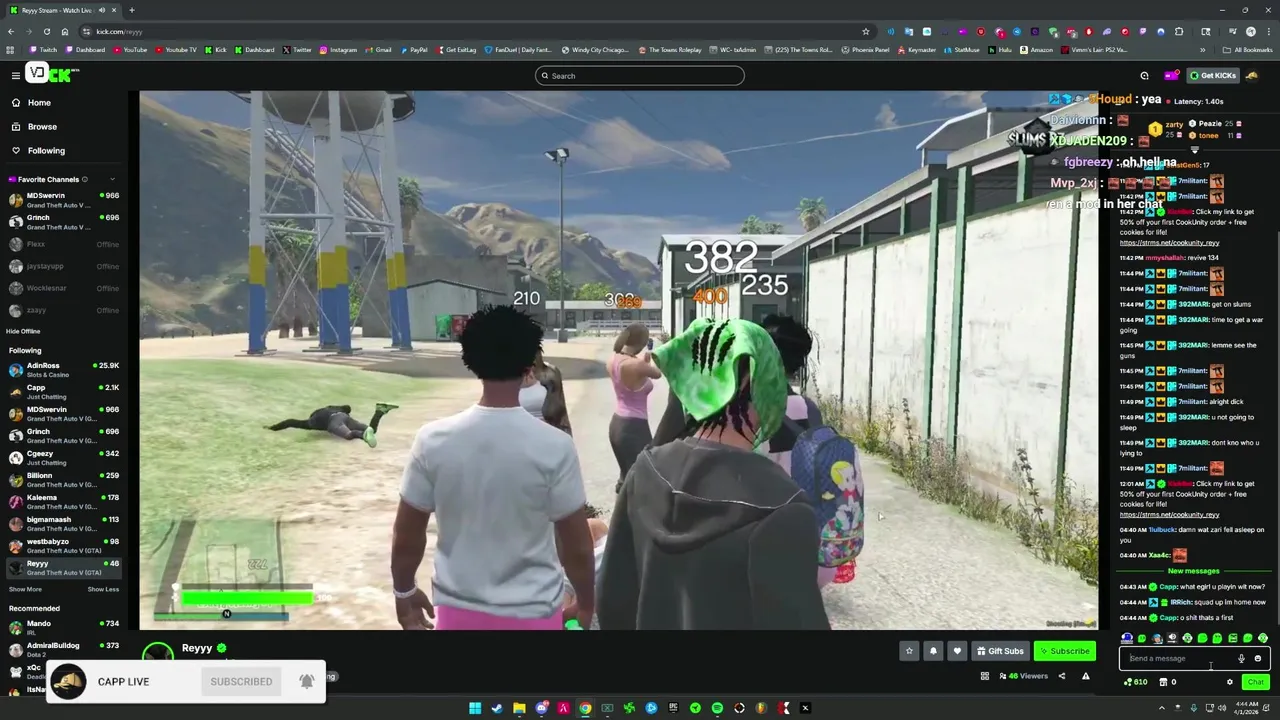Click the heart follow button

957,651
